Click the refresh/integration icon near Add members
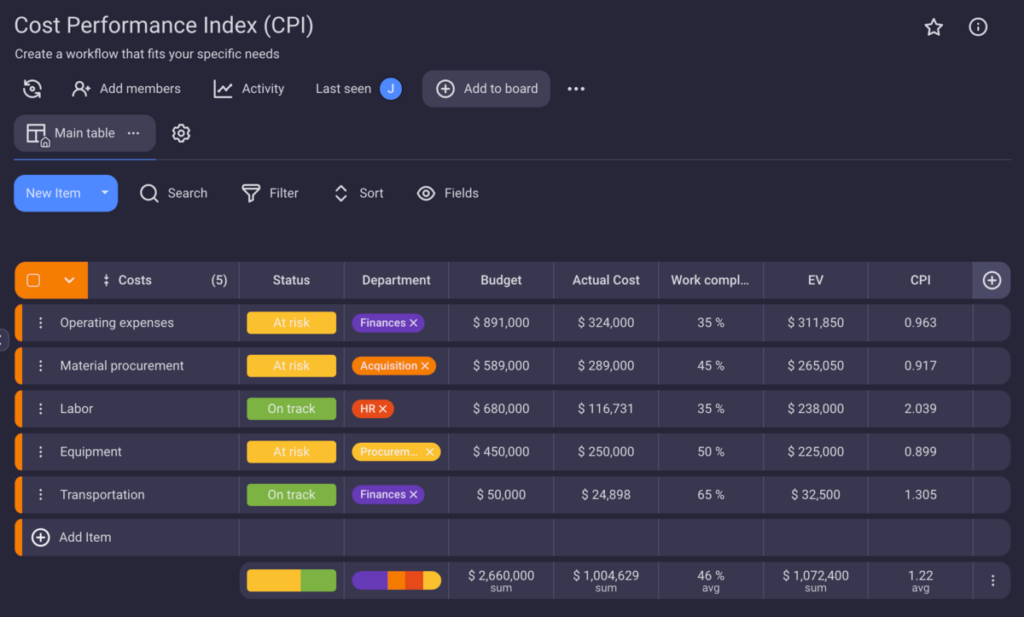The width and height of the screenshot is (1024, 617). click(32, 88)
